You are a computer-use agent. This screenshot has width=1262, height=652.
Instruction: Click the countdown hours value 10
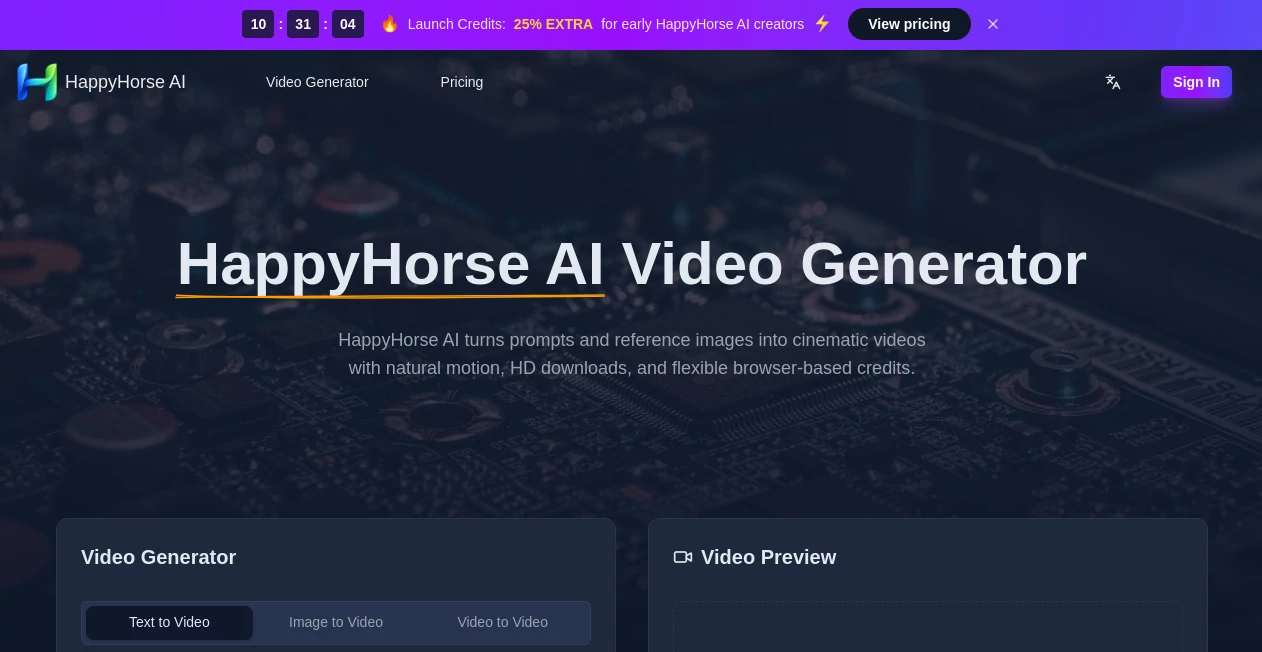(x=258, y=24)
